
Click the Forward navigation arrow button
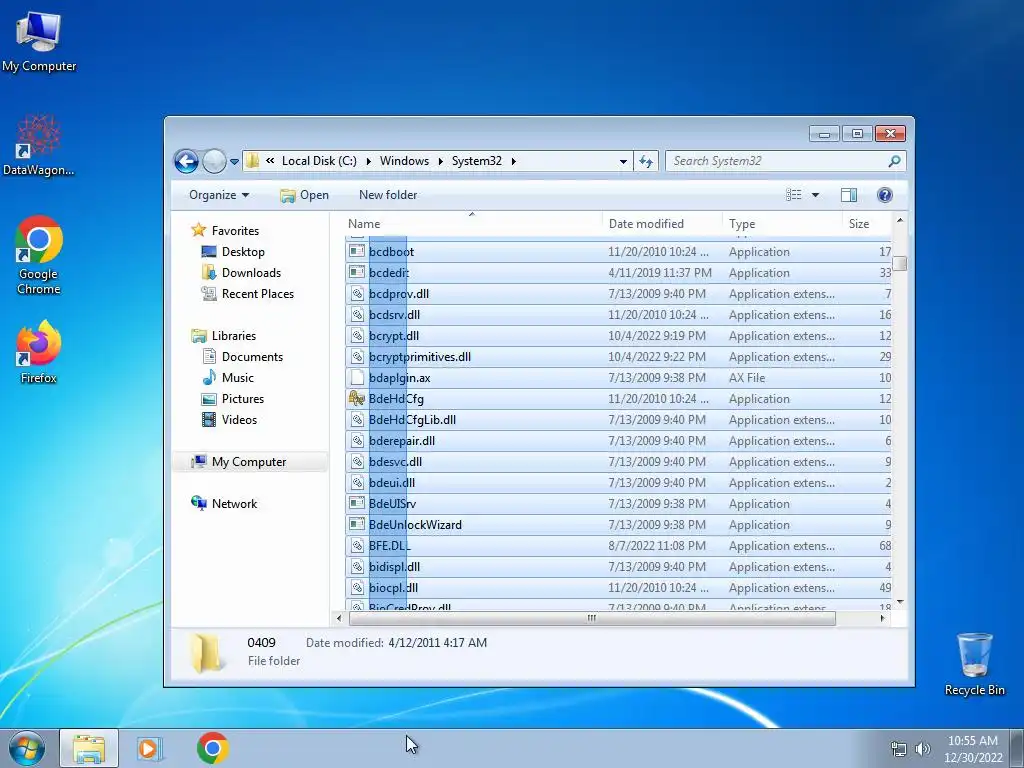(214, 161)
